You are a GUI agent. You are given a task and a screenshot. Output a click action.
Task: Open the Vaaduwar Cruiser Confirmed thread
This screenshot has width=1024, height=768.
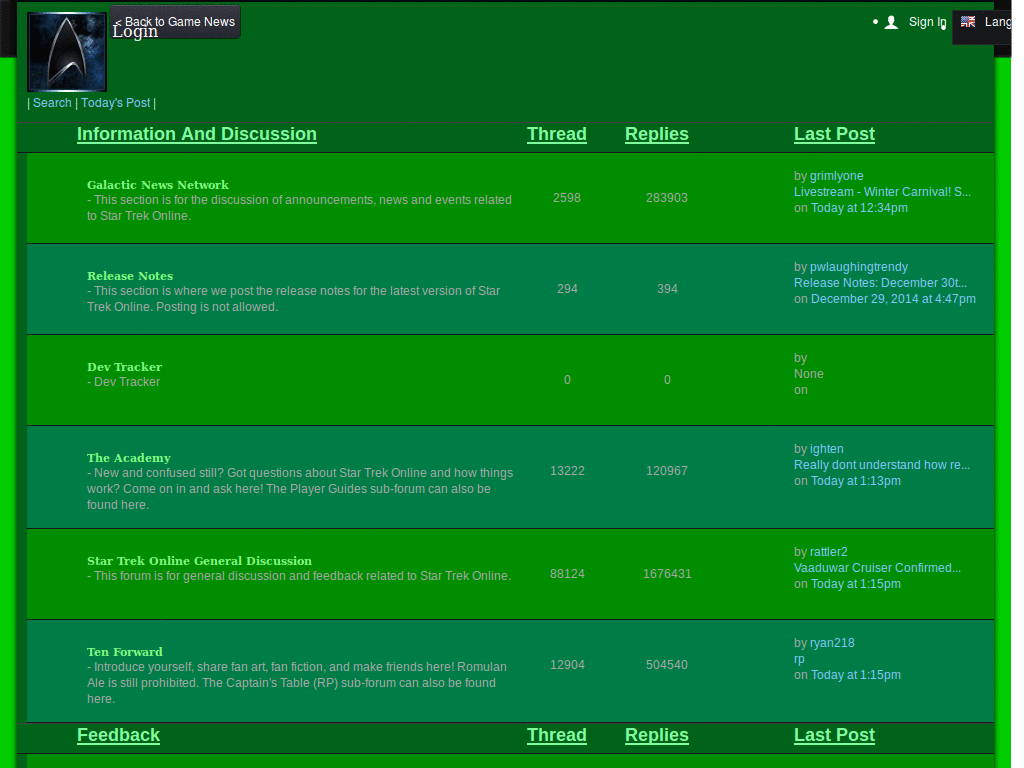point(877,568)
